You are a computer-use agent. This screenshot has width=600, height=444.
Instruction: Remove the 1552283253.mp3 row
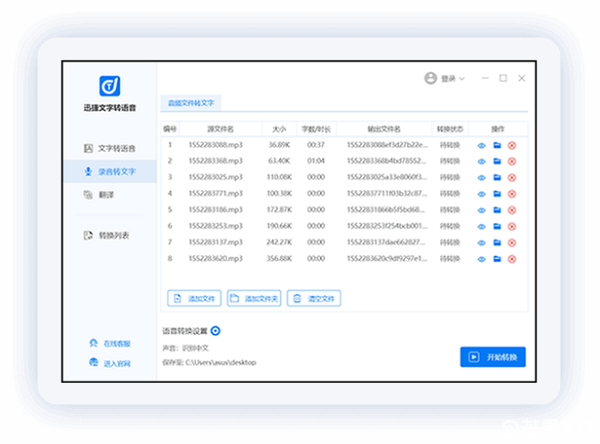pos(512,227)
